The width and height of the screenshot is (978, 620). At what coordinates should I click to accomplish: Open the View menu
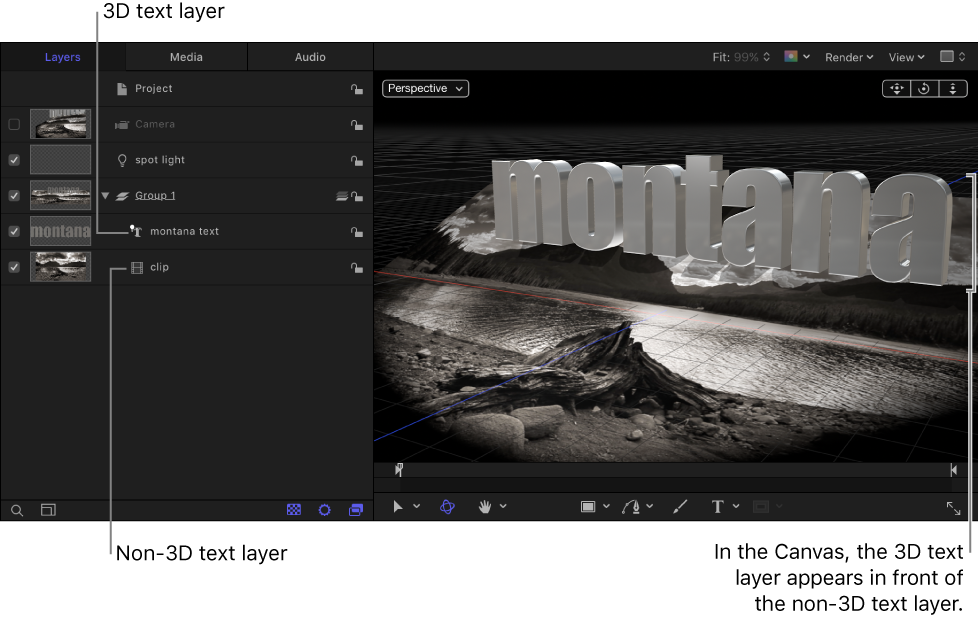coord(905,57)
